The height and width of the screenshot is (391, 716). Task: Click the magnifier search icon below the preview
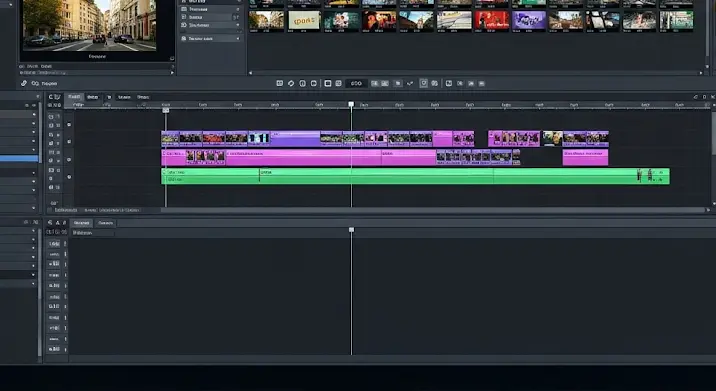(35, 83)
